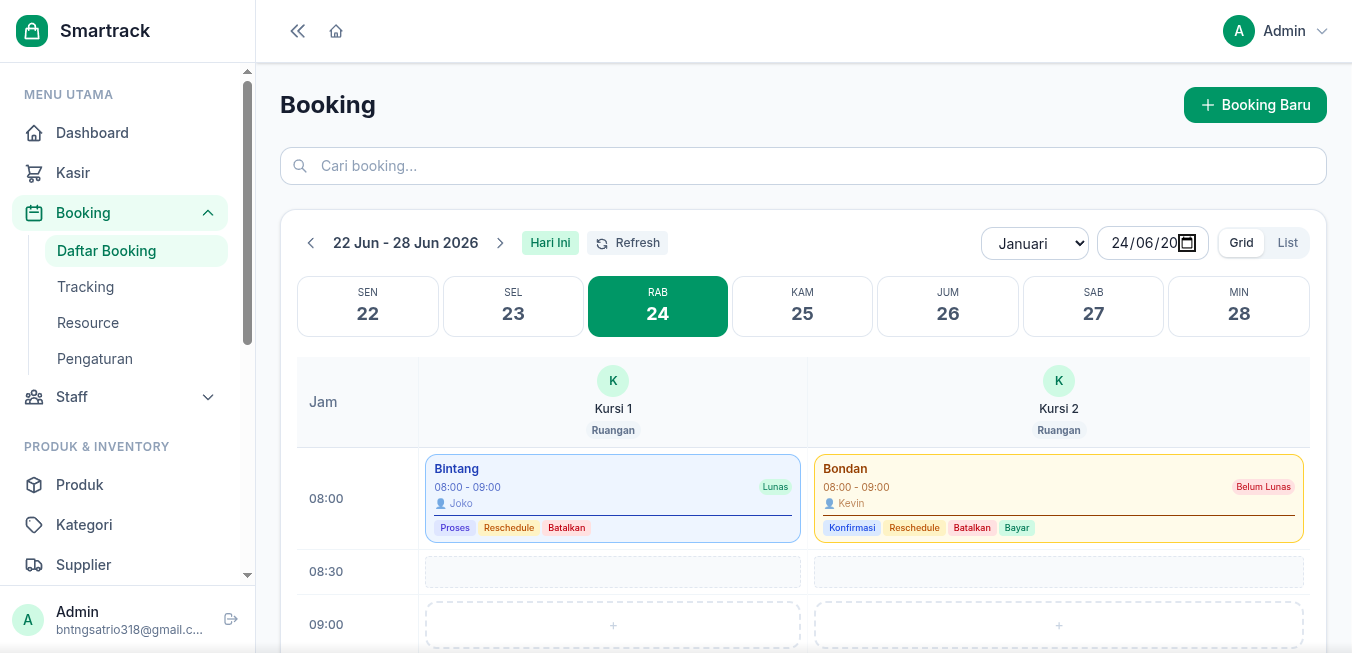
Task: Open the date picker calendar icon
Action: (1187, 243)
